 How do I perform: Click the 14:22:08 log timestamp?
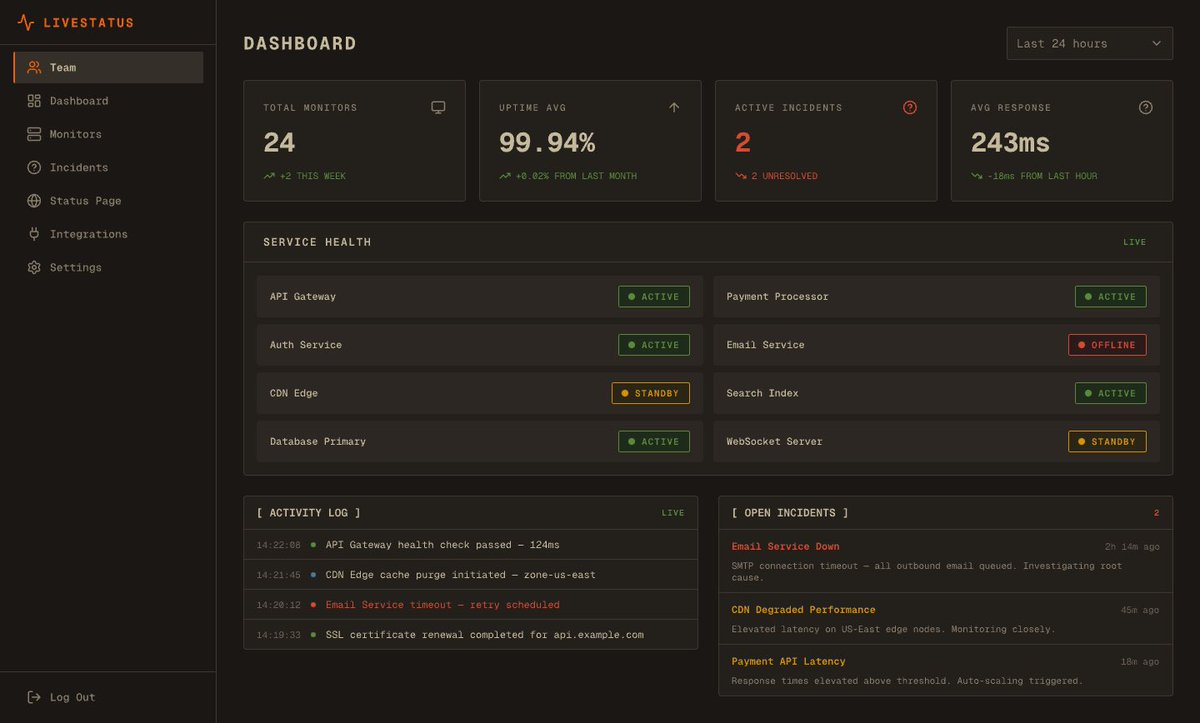pyautogui.click(x=279, y=545)
